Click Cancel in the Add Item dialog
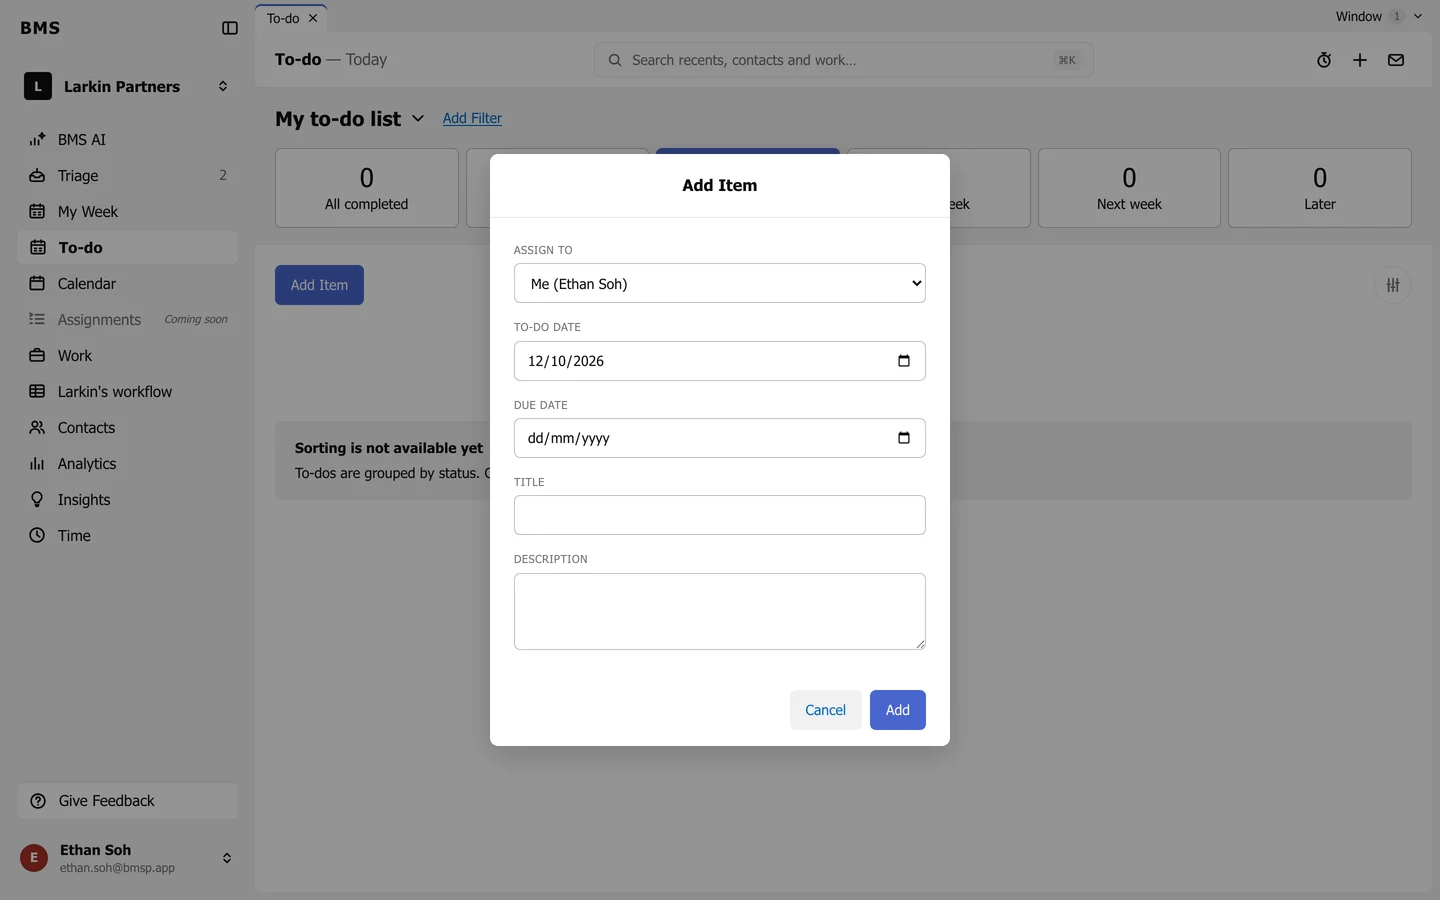Screen dimensions: 1440x900 [825, 710]
